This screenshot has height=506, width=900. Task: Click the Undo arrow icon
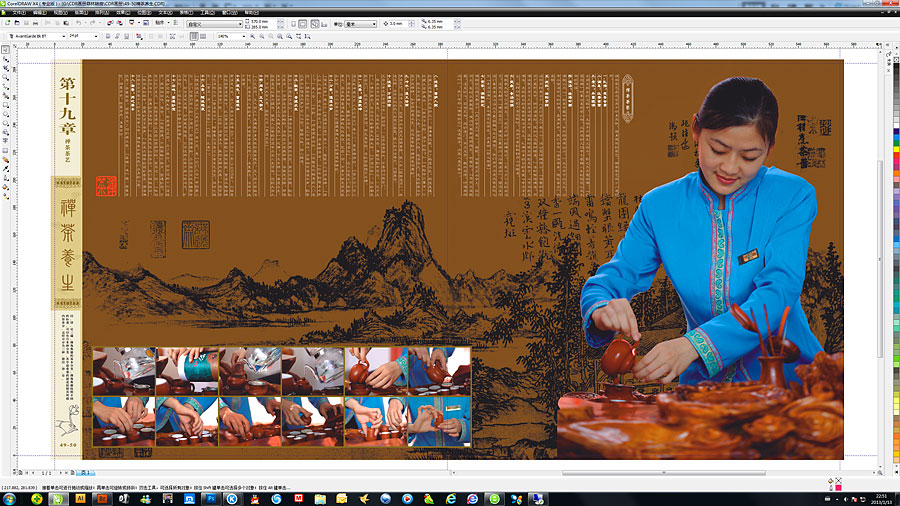click(x=77, y=23)
